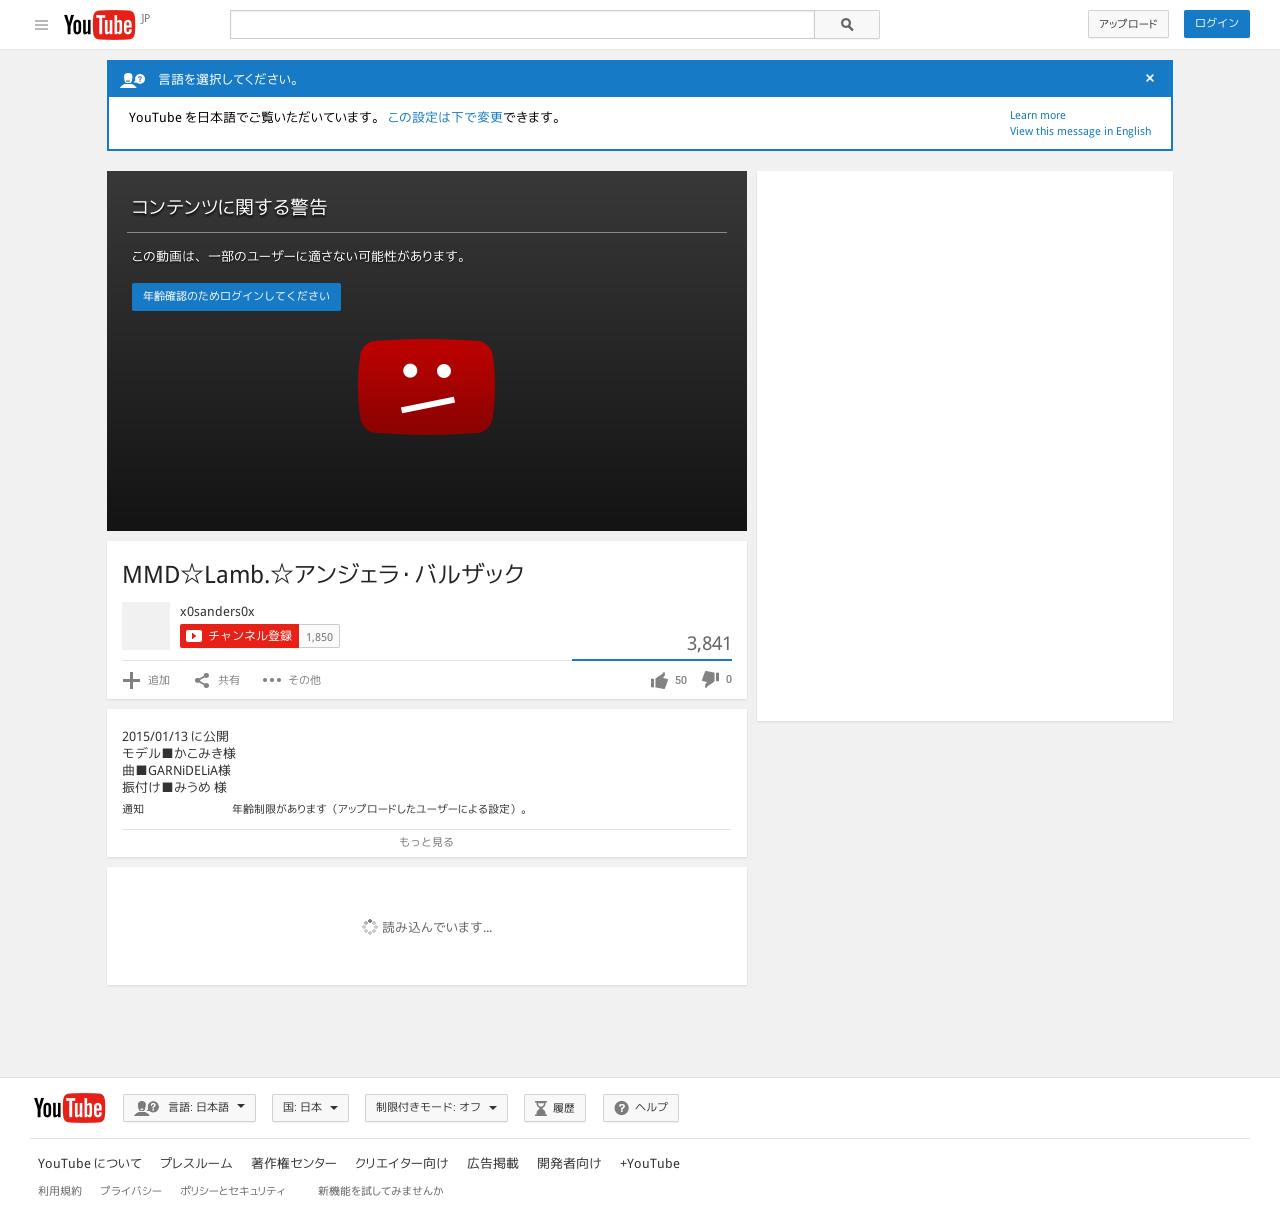1280x1218 pixels.
Task: Click the sad-face player error icon
Action: (x=427, y=387)
